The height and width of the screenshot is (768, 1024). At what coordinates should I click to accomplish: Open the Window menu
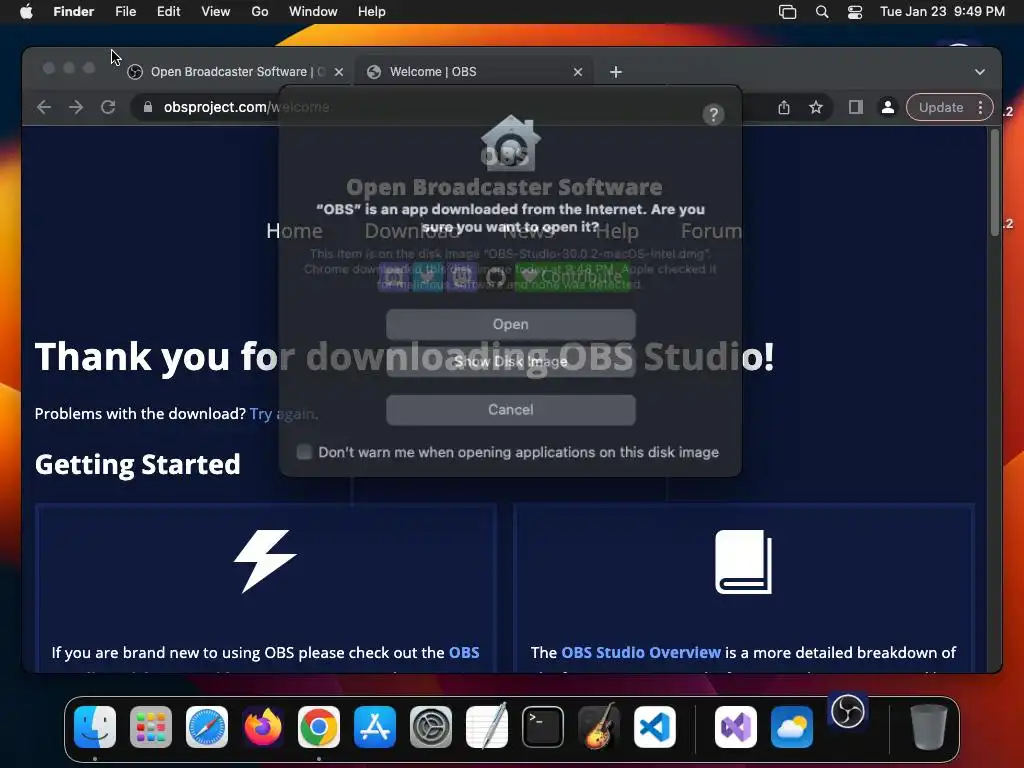(x=313, y=12)
